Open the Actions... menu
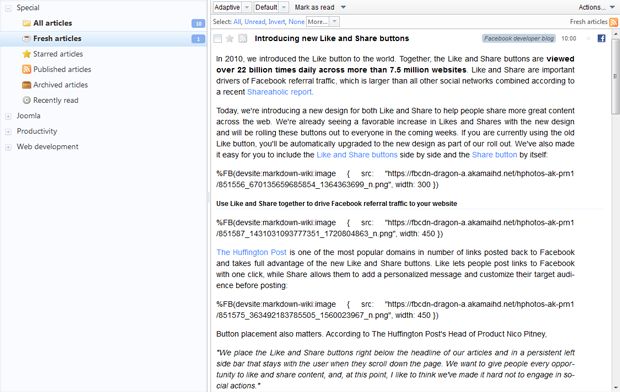 pos(596,7)
